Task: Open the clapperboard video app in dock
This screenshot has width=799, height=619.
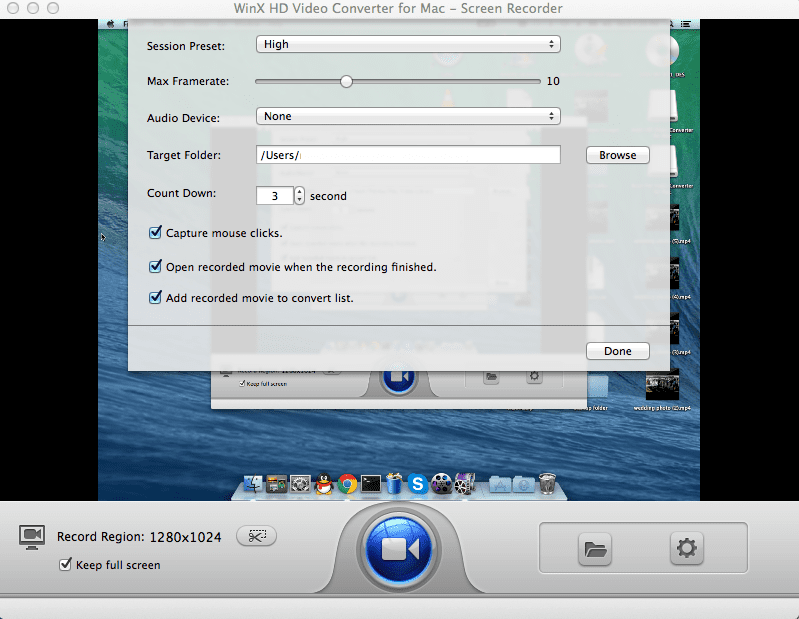Action: 465,483
